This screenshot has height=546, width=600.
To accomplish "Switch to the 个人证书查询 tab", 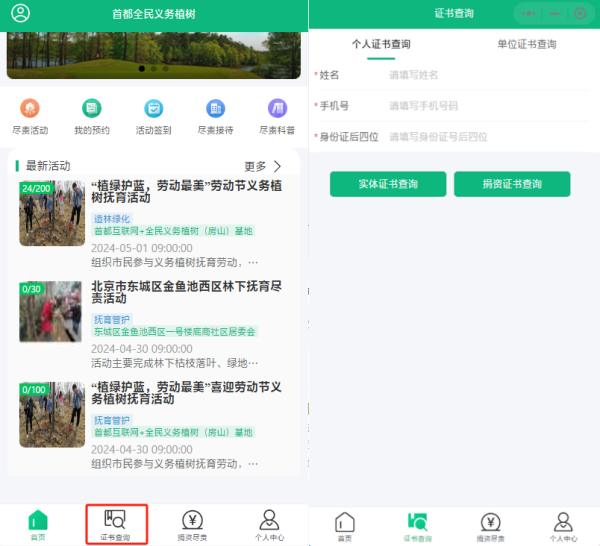I will pos(380,44).
